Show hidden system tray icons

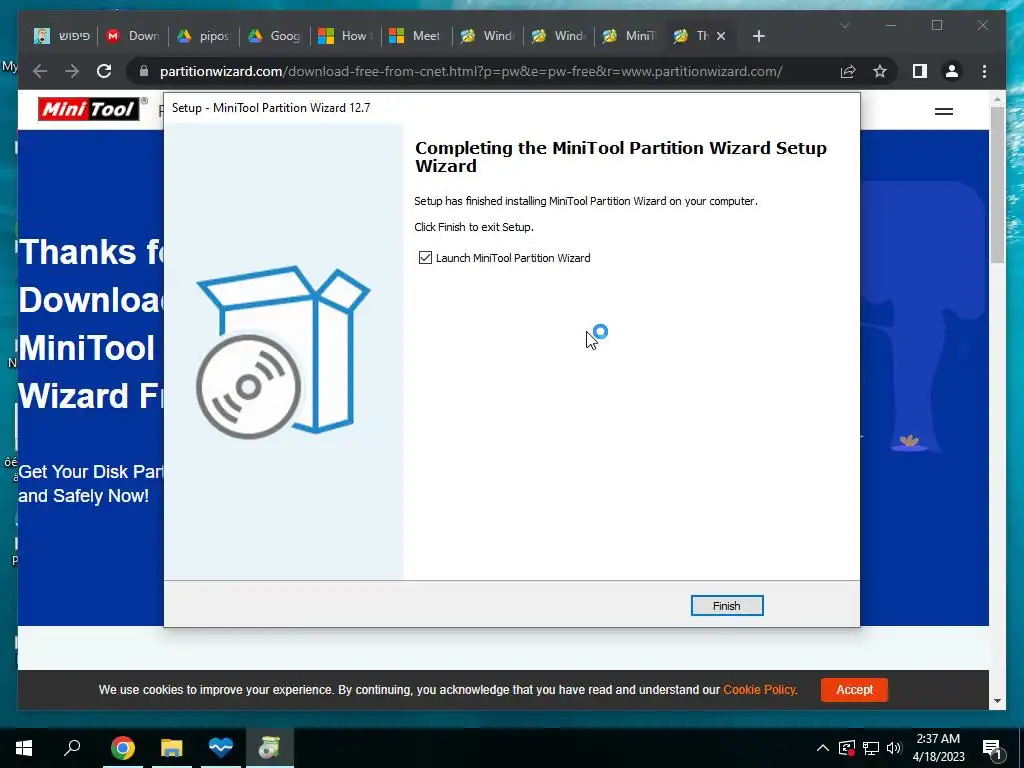pyautogui.click(x=823, y=748)
